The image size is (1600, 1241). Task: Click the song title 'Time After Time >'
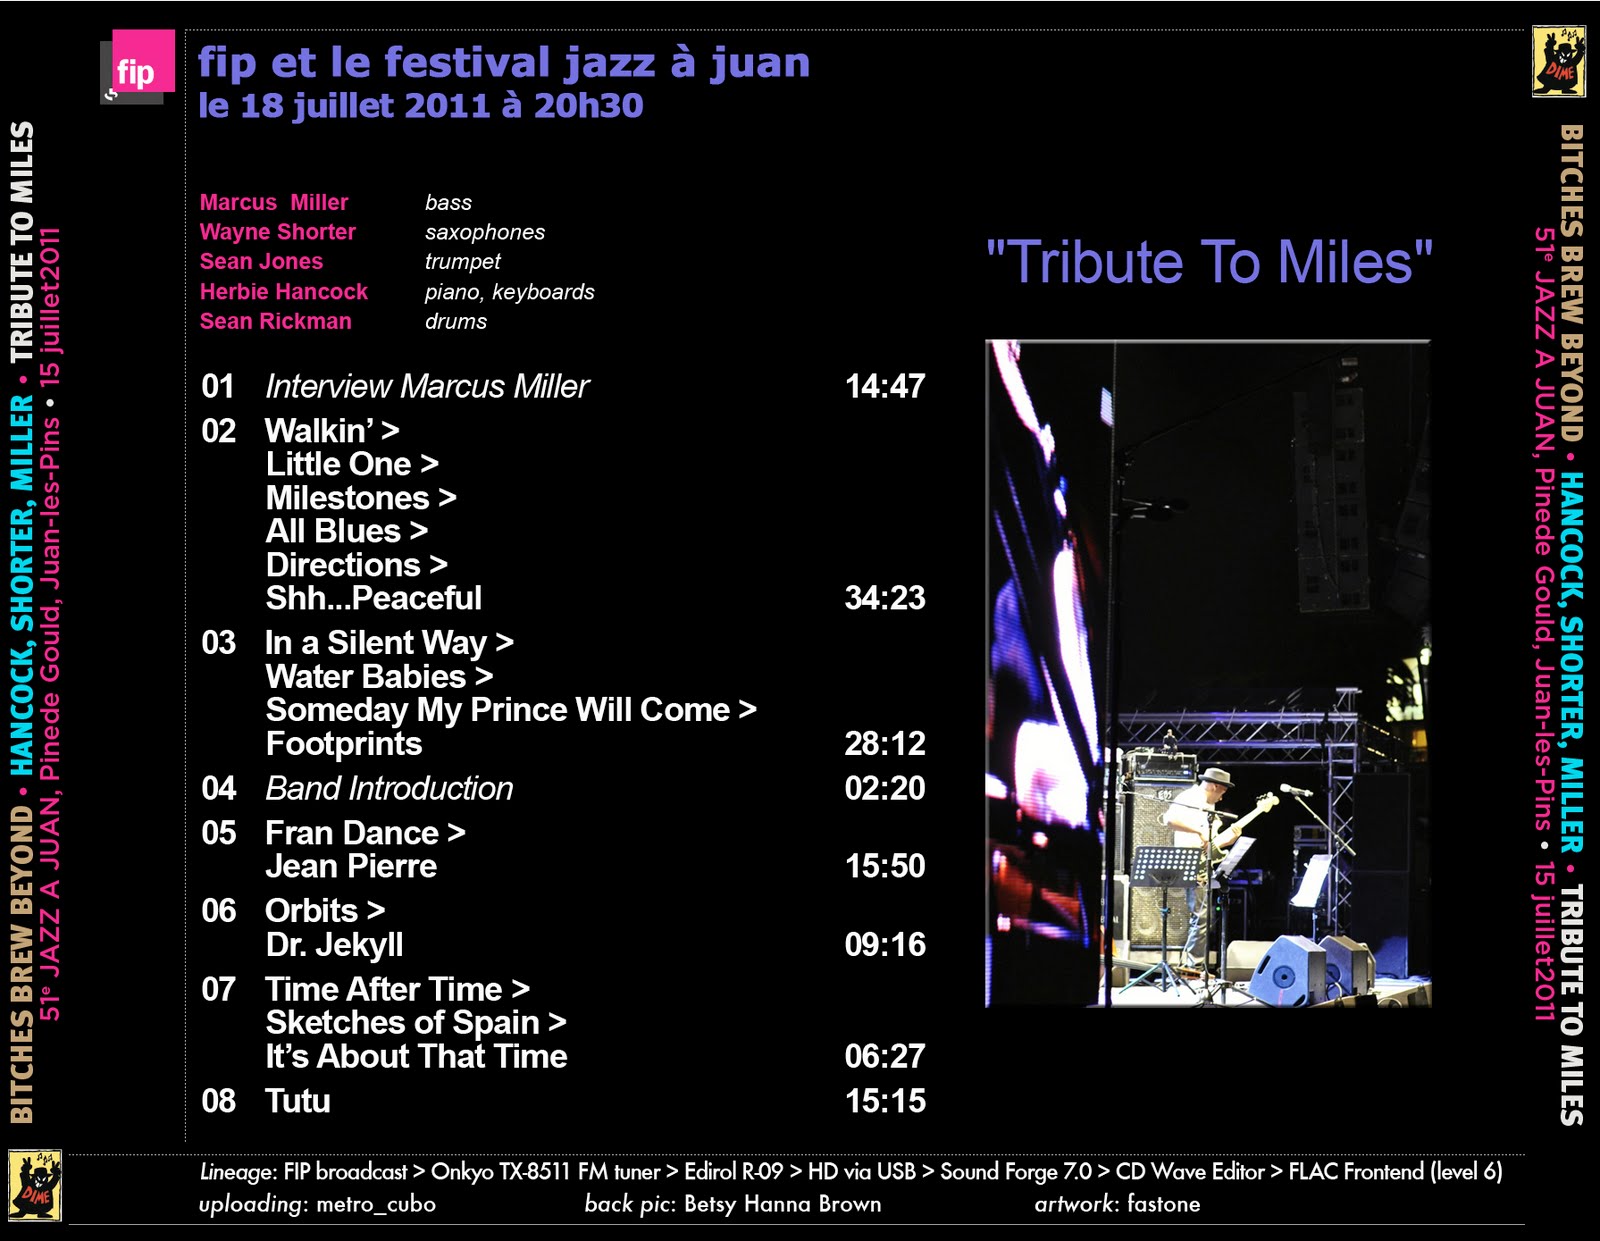click(397, 990)
